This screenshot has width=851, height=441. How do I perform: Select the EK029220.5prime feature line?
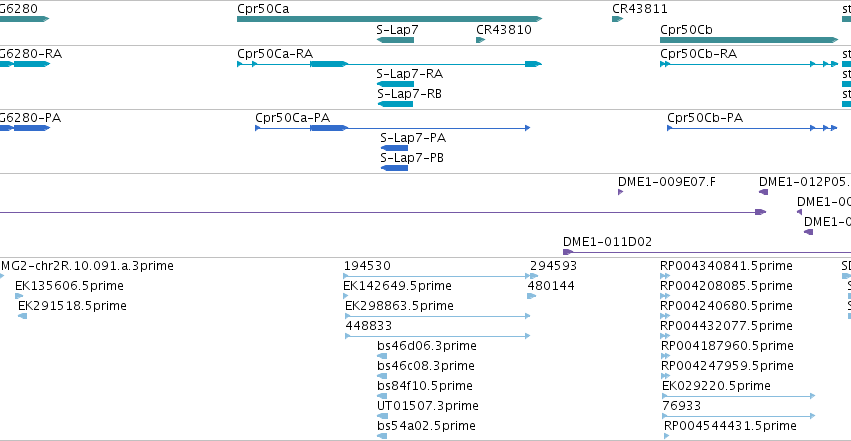[x=739, y=397]
